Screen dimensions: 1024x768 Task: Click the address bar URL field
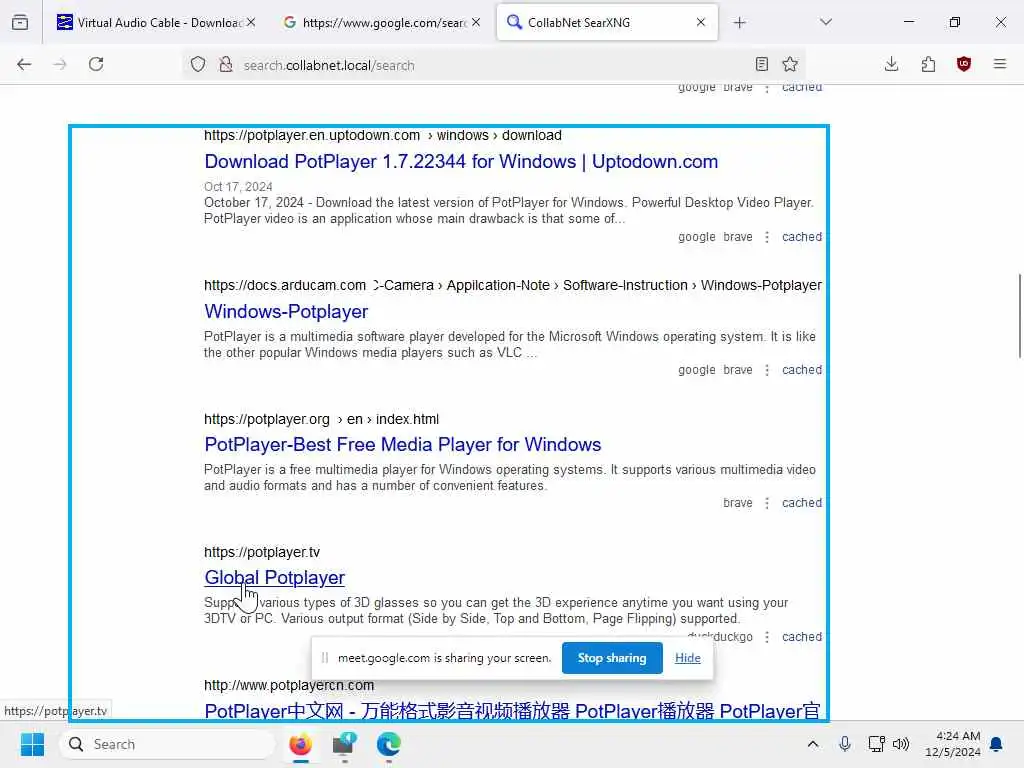click(494, 65)
